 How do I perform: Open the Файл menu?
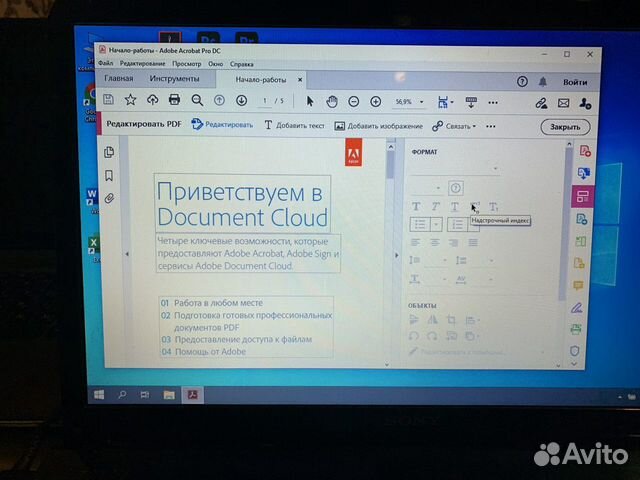click(x=105, y=63)
